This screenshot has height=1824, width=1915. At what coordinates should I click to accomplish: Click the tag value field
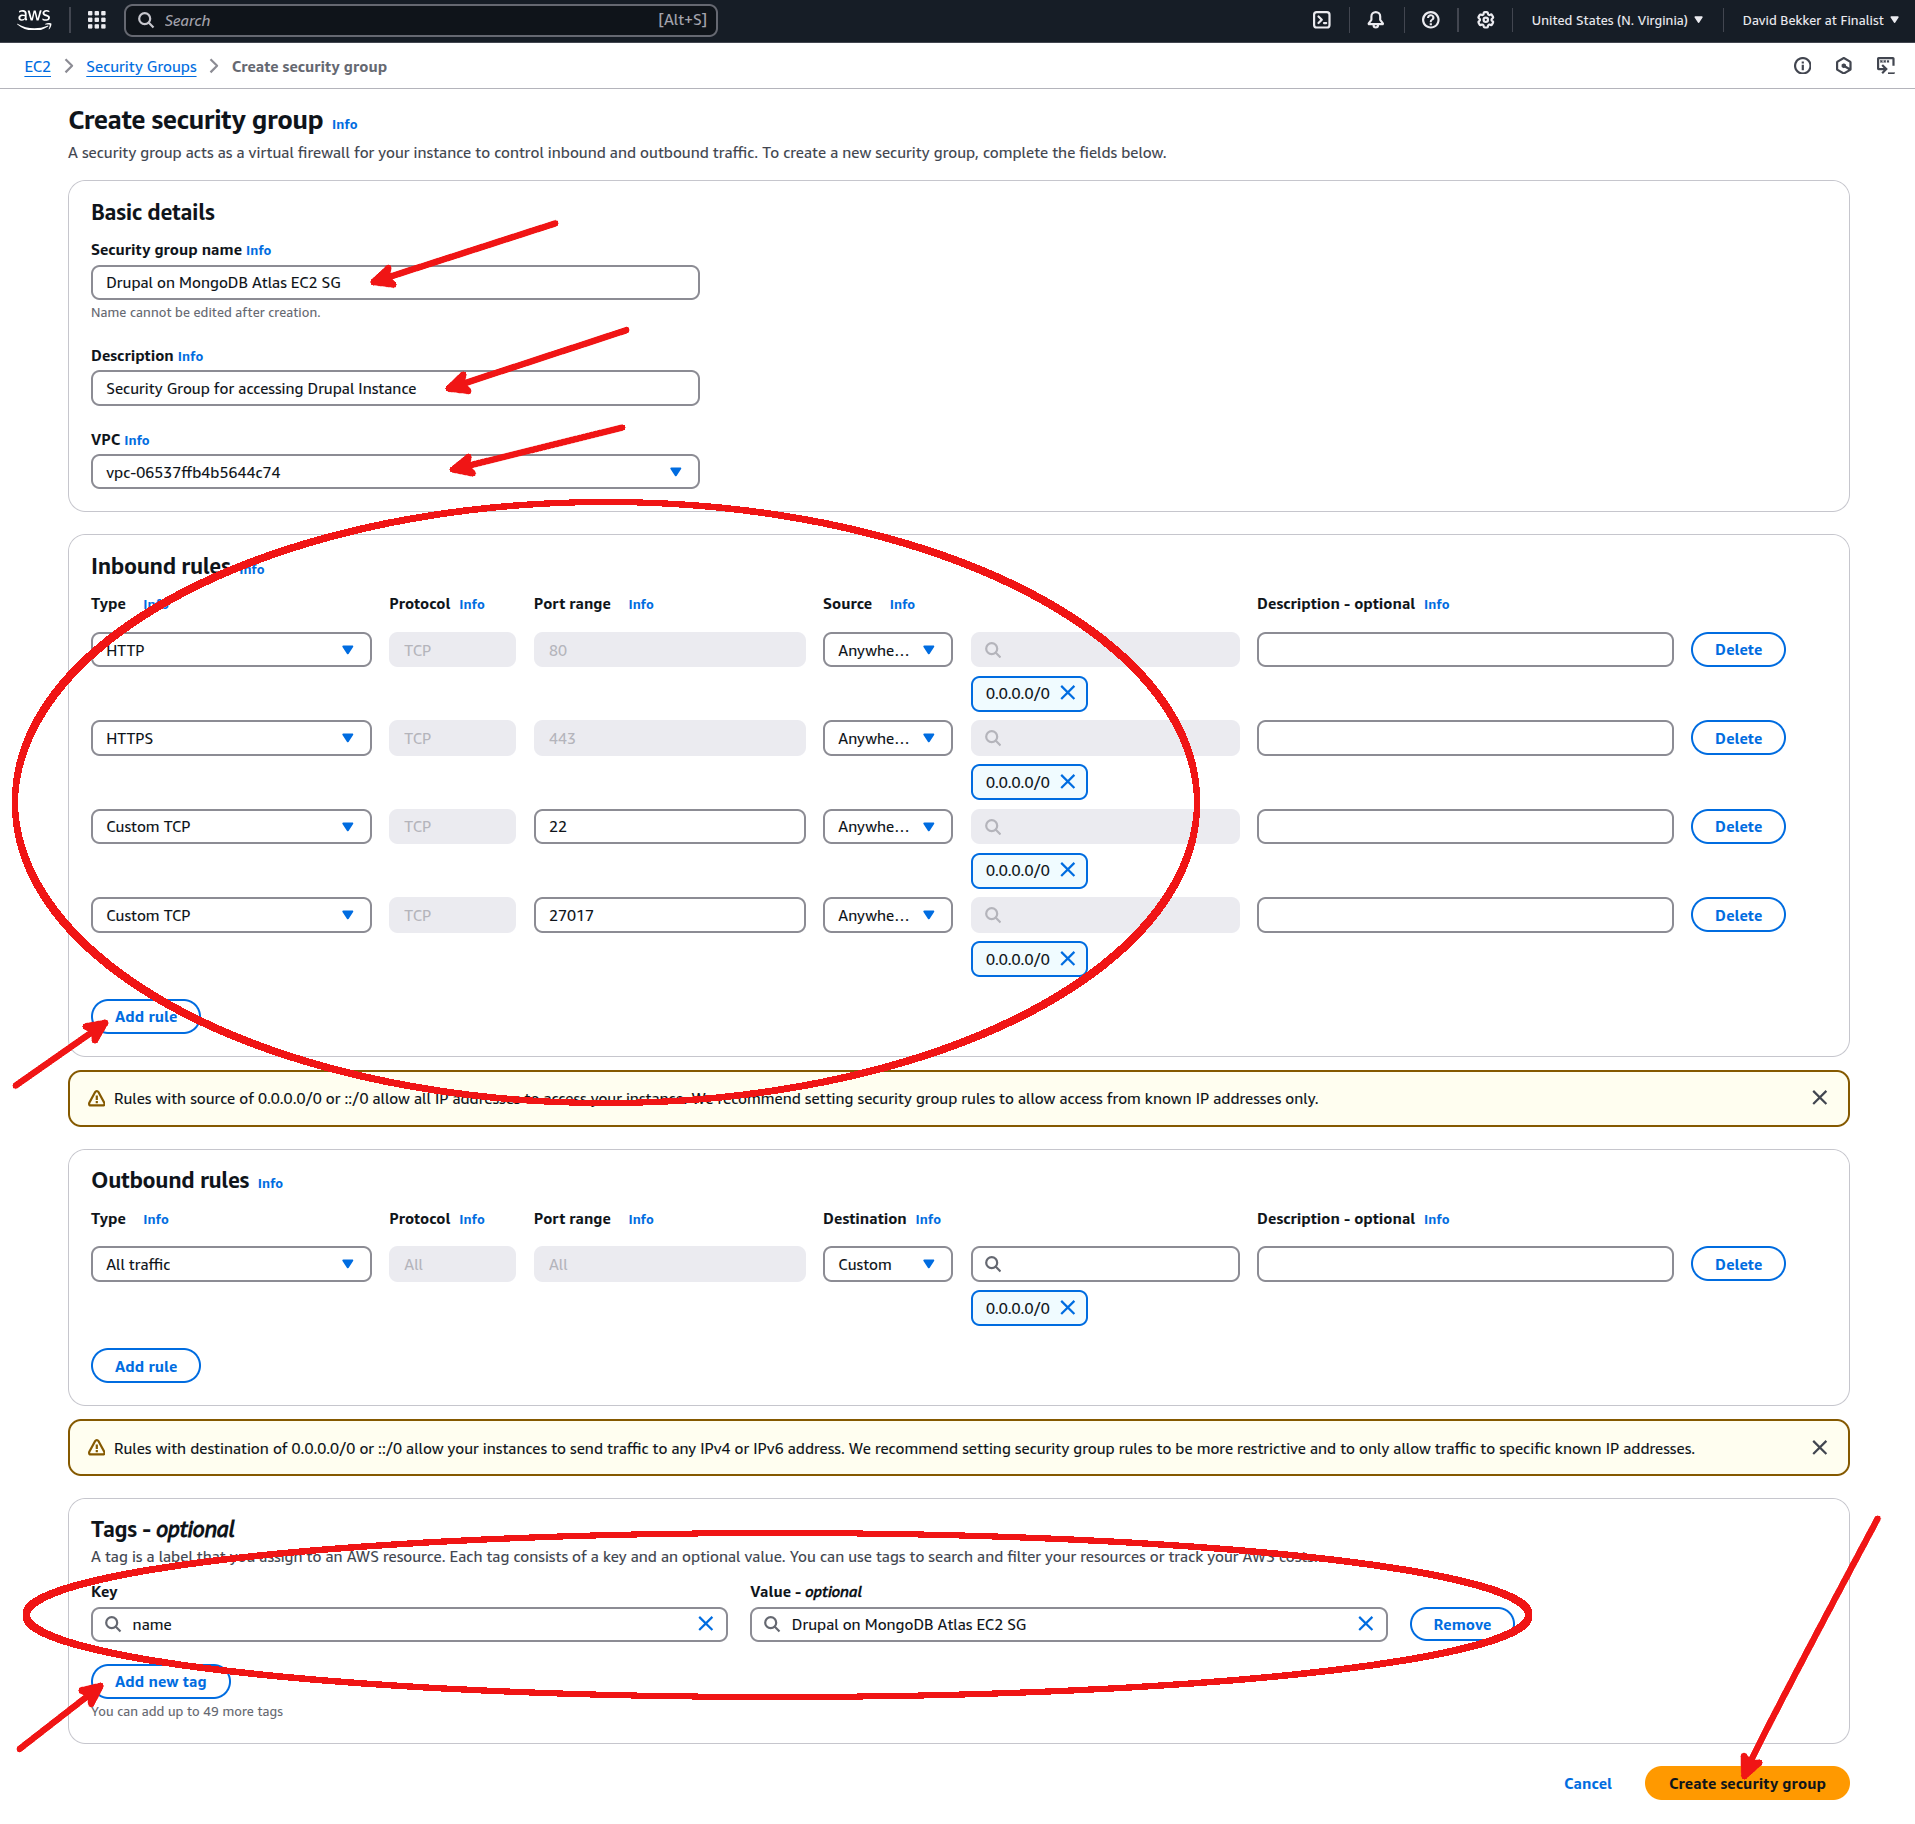[x=1068, y=1624]
